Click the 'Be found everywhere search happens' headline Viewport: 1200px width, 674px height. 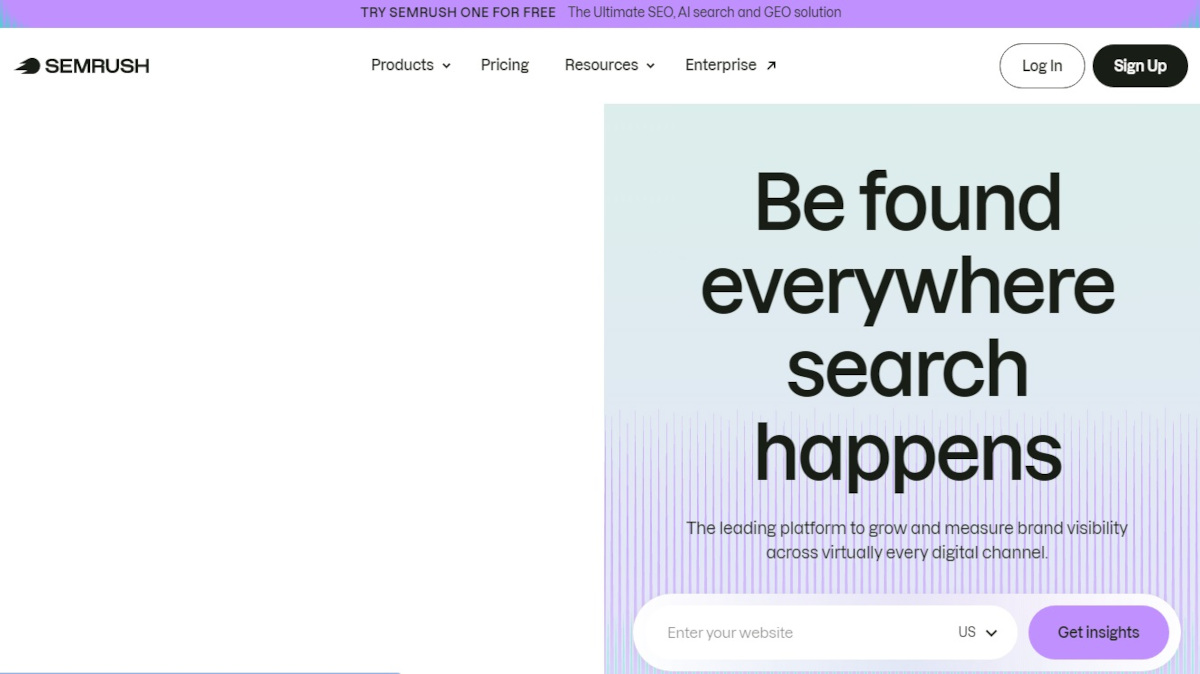(x=908, y=327)
